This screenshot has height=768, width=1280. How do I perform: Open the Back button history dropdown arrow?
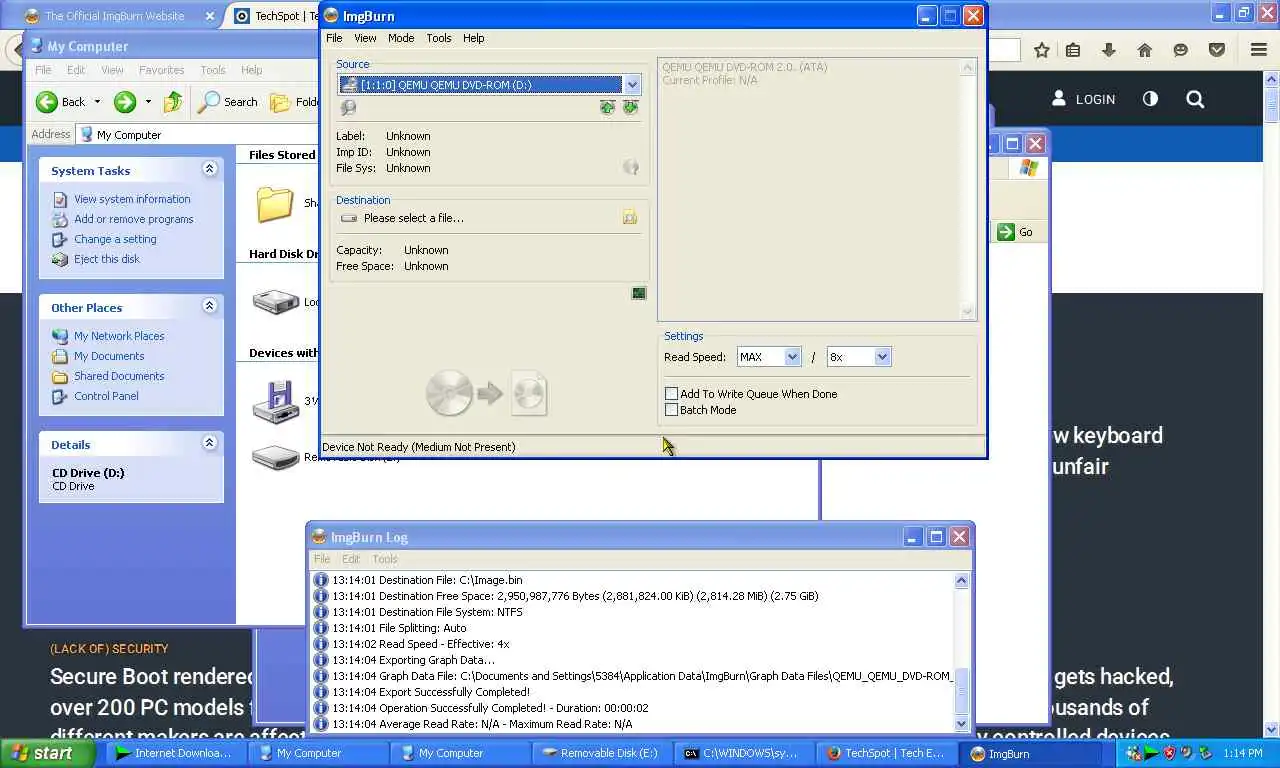click(97, 102)
